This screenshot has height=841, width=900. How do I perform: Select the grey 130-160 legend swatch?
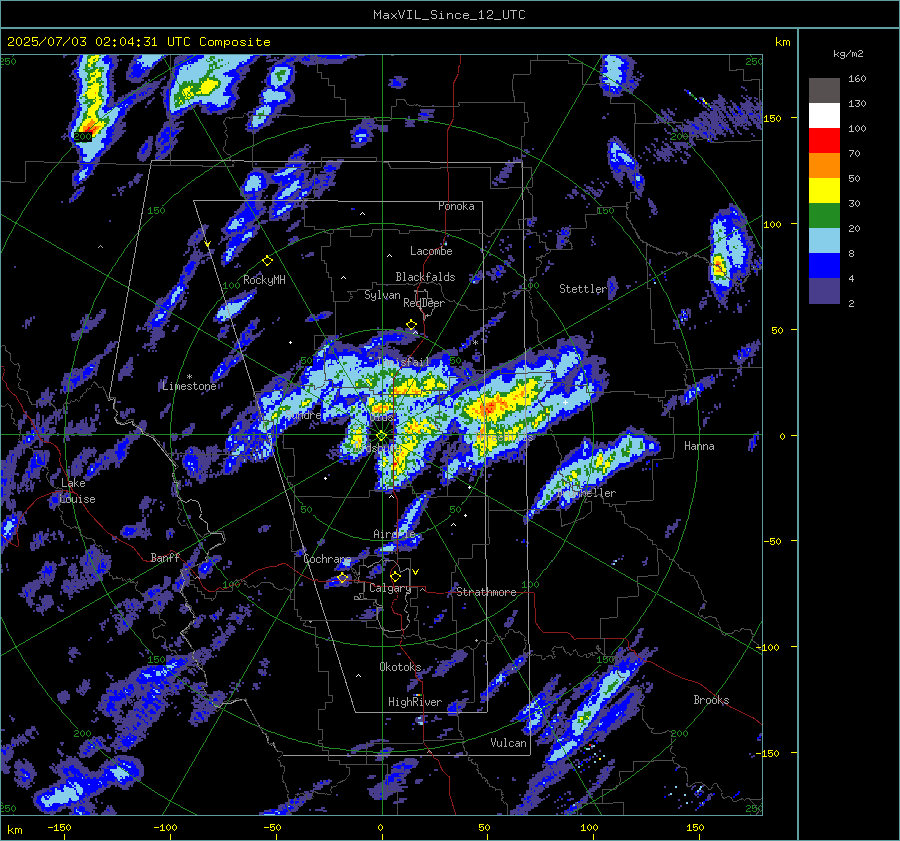pos(824,91)
